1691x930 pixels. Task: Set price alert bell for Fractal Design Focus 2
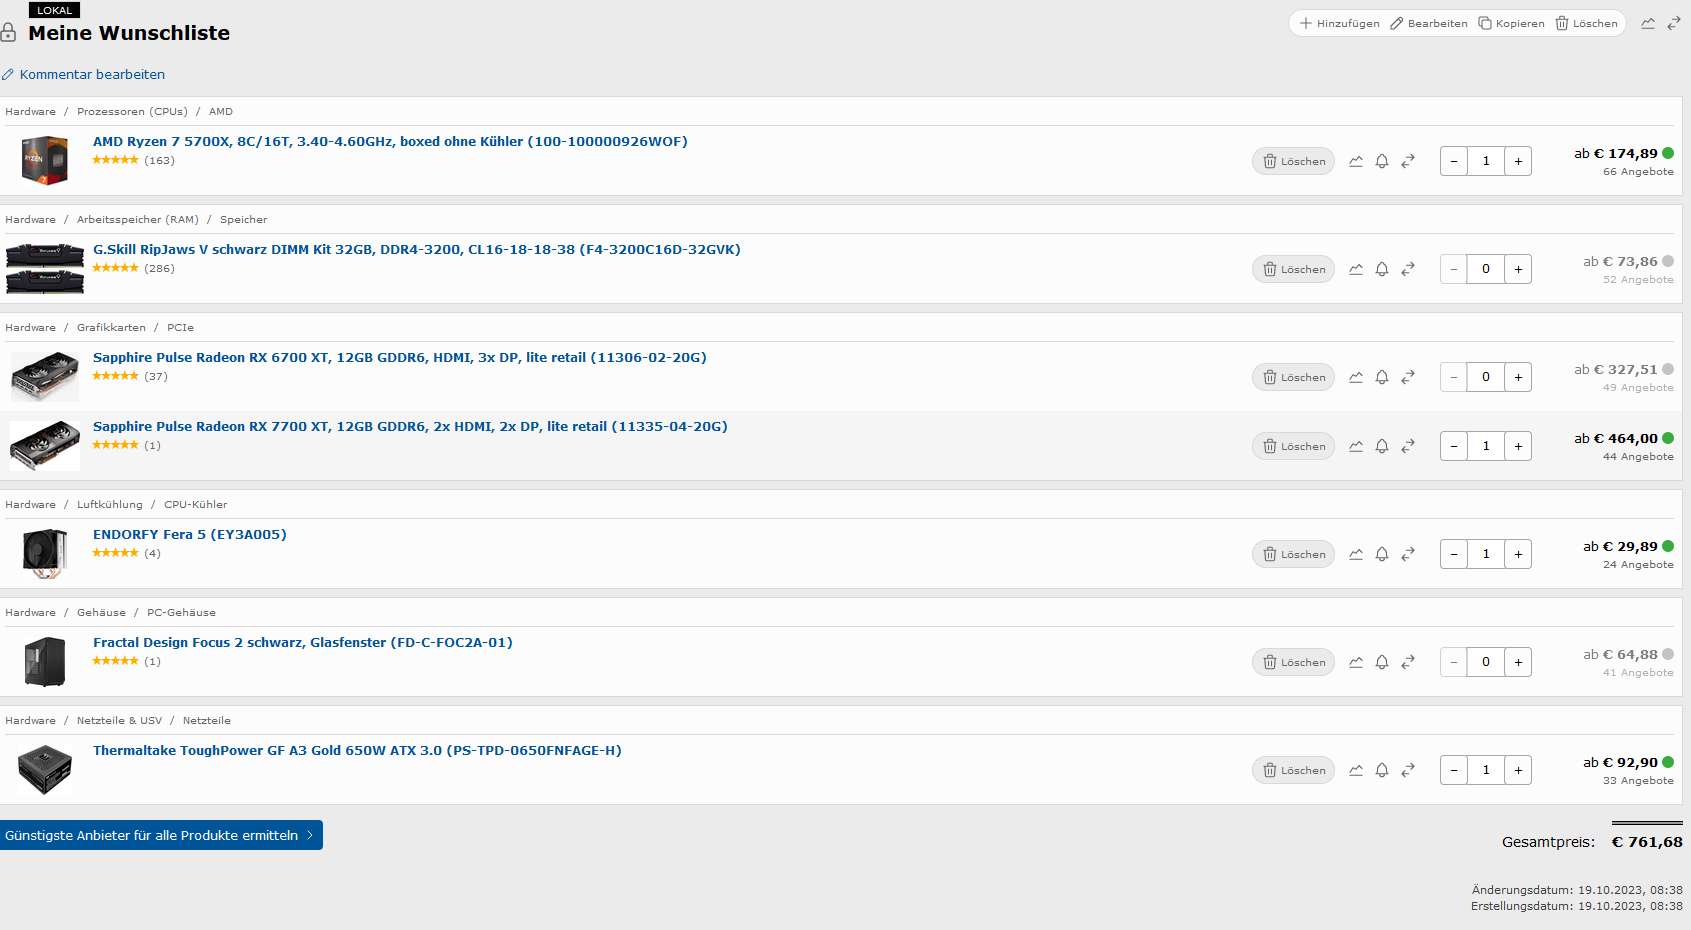tap(1382, 662)
